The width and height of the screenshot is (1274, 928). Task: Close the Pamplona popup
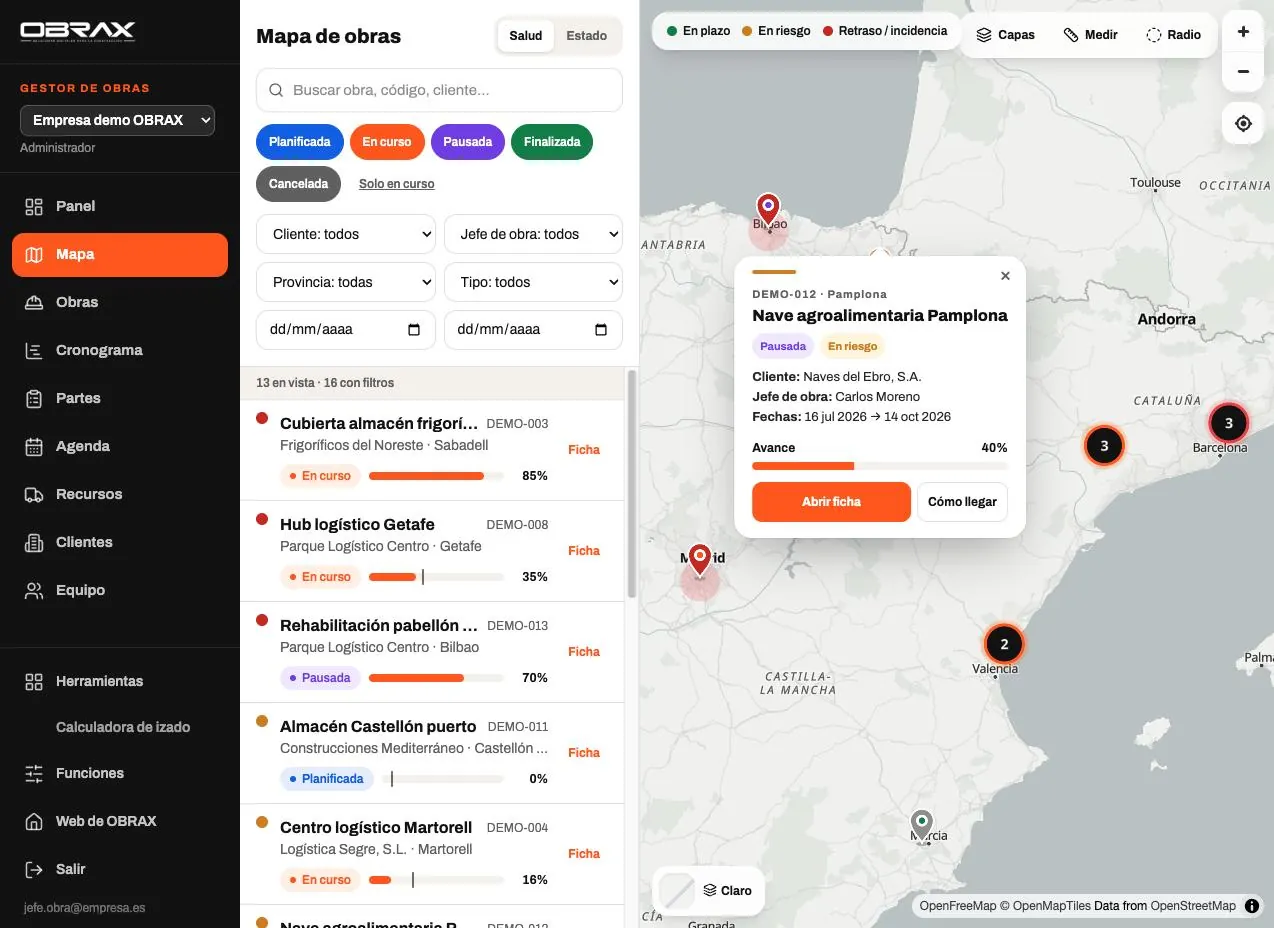1005,276
